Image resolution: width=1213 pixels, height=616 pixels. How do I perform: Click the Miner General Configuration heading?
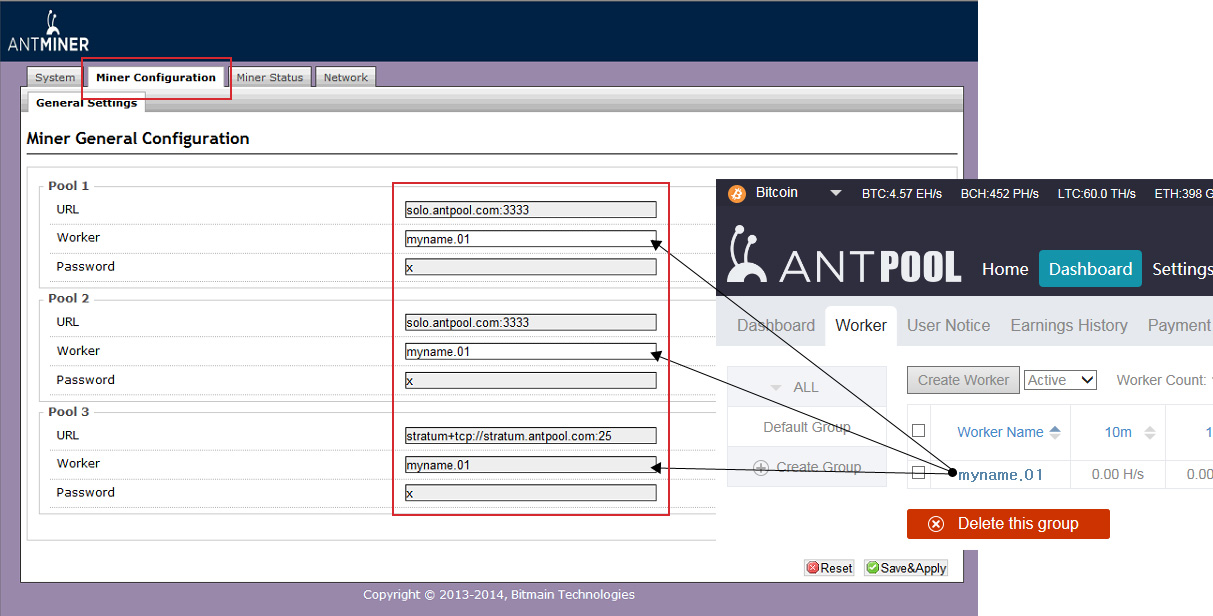(138, 138)
